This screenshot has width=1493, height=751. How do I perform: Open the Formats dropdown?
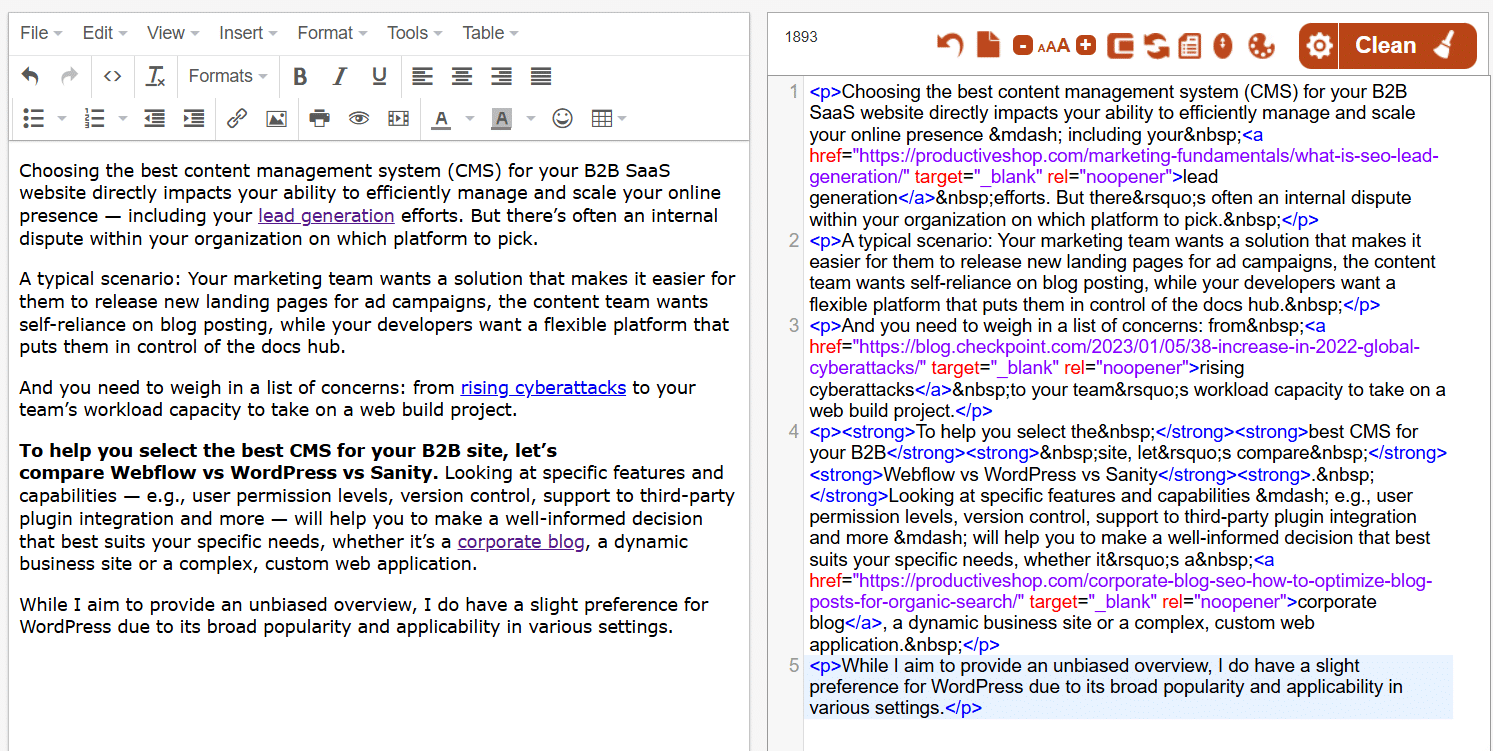(x=228, y=76)
